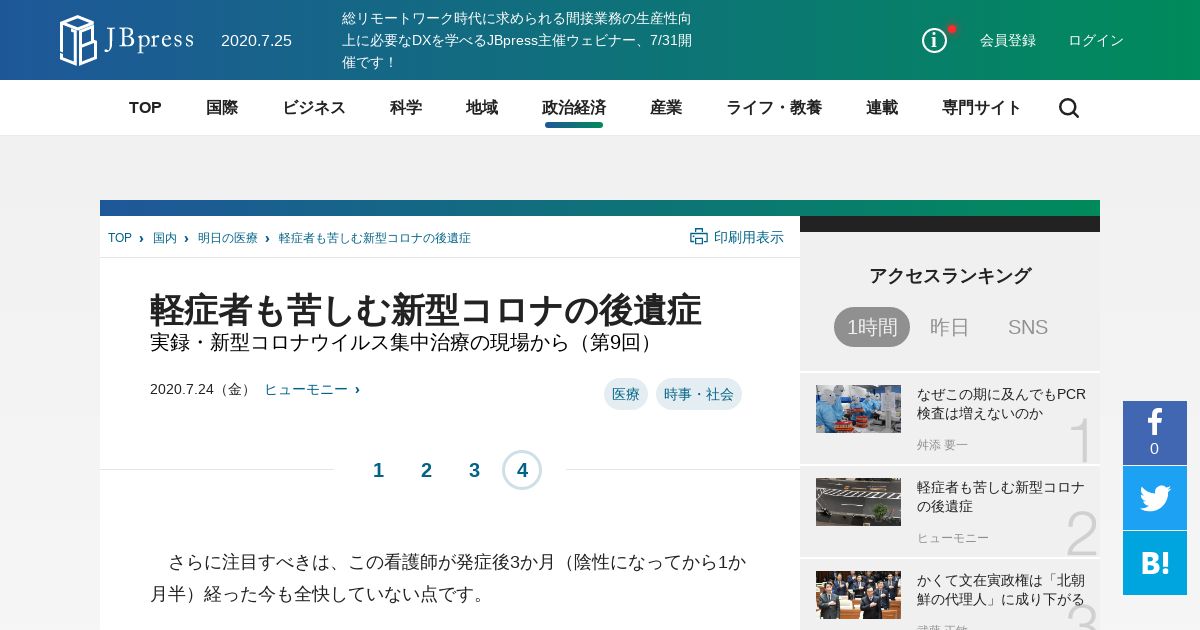Open ranking article 軽症者も苦しむ新型コロナの後遺症

click(1001, 497)
